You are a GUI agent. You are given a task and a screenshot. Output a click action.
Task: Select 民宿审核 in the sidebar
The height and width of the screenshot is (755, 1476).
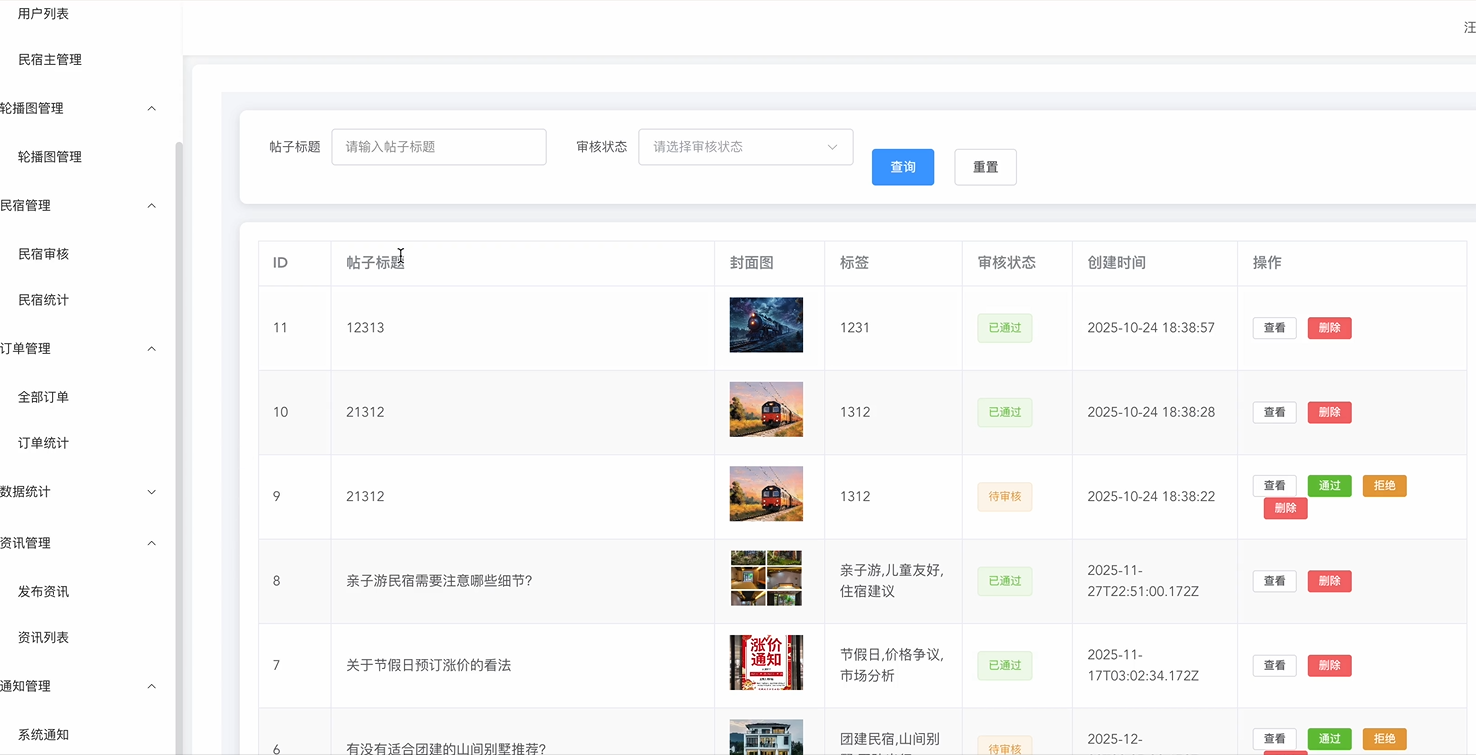41,253
